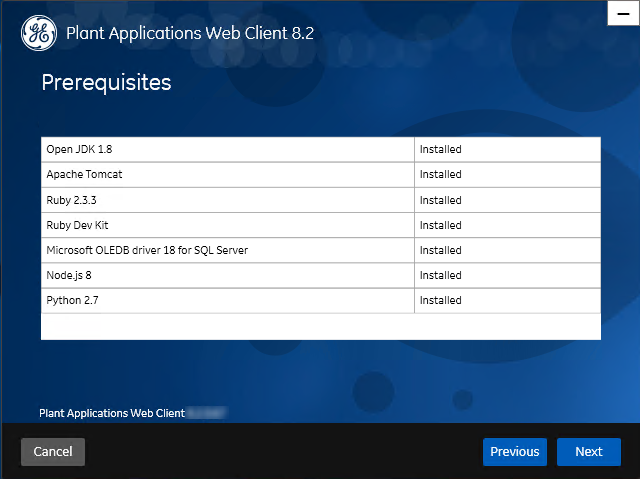The width and height of the screenshot is (640, 479).
Task: Select Microsoft OLEDB driver 18 row
Action: (x=321, y=250)
